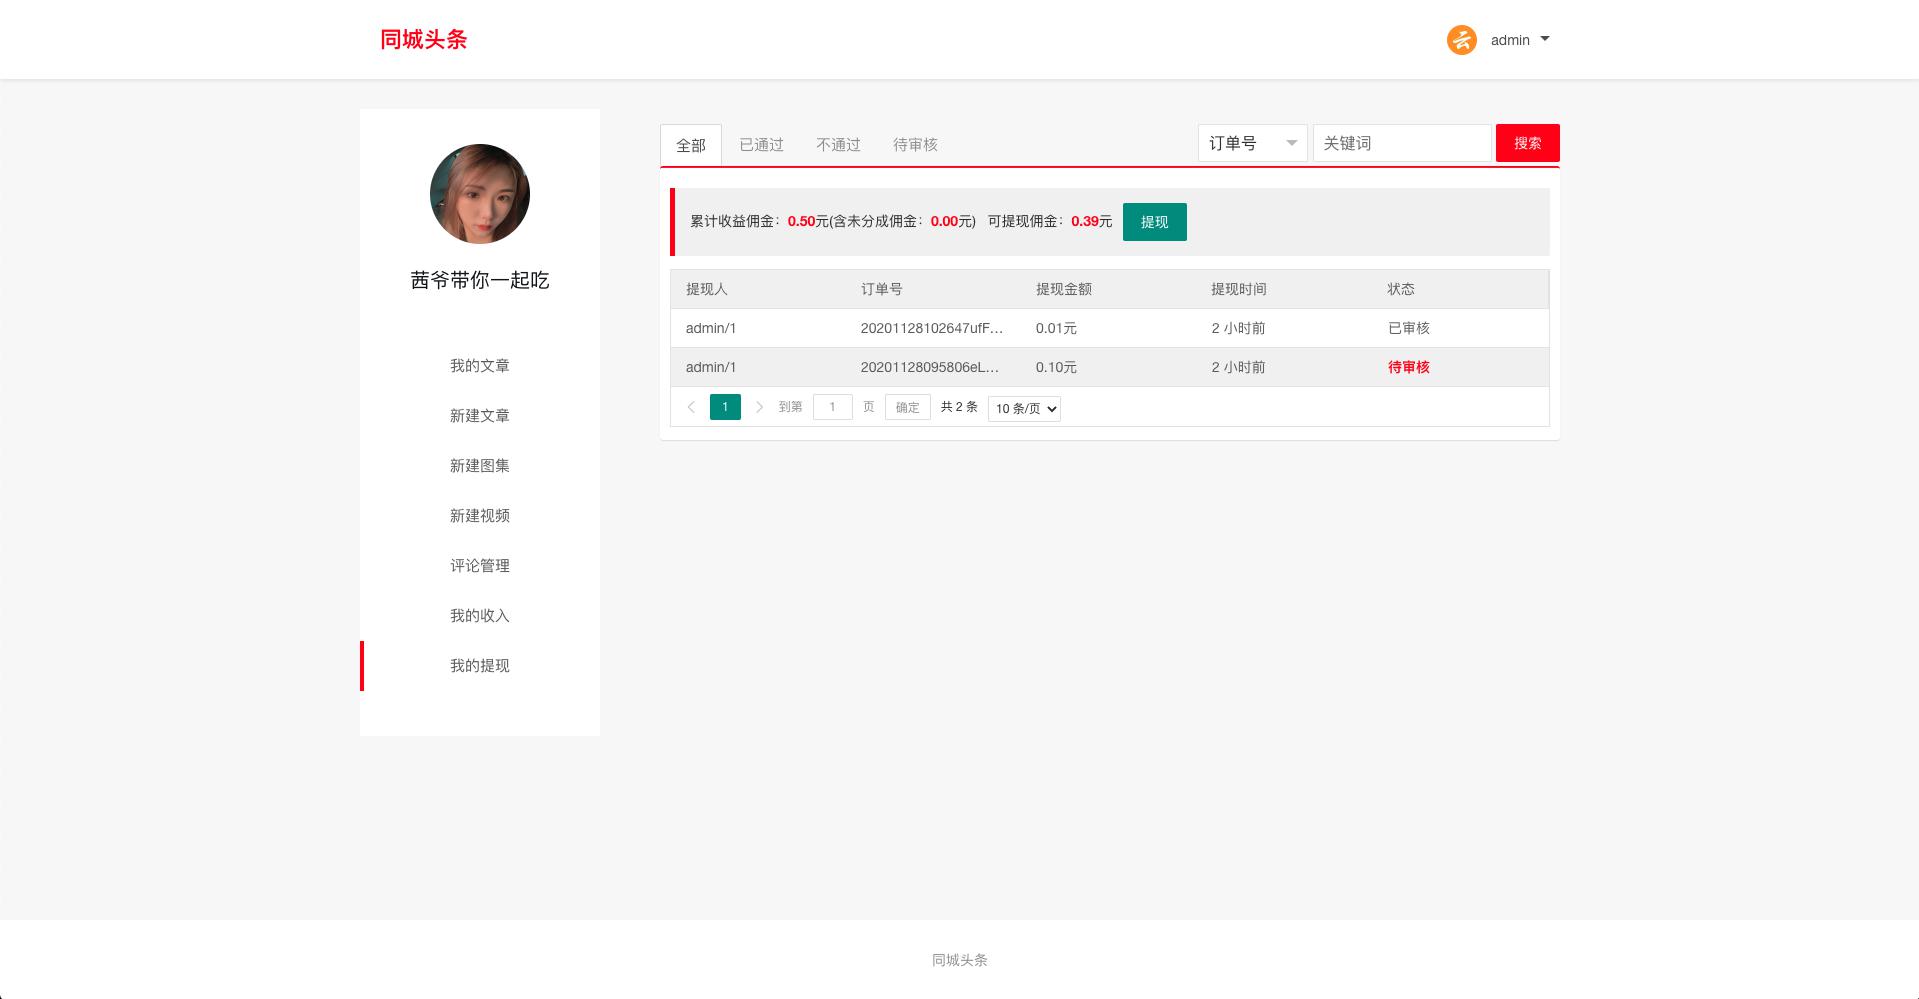Switch to the 待审核 tab
Image resolution: width=1919 pixels, height=999 pixels.
tap(915, 145)
